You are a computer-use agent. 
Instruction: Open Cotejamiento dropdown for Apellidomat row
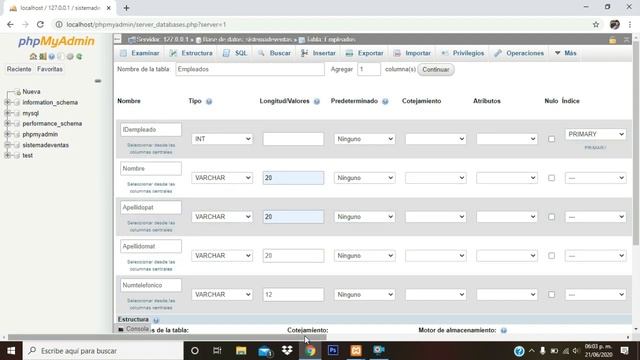(x=436, y=256)
